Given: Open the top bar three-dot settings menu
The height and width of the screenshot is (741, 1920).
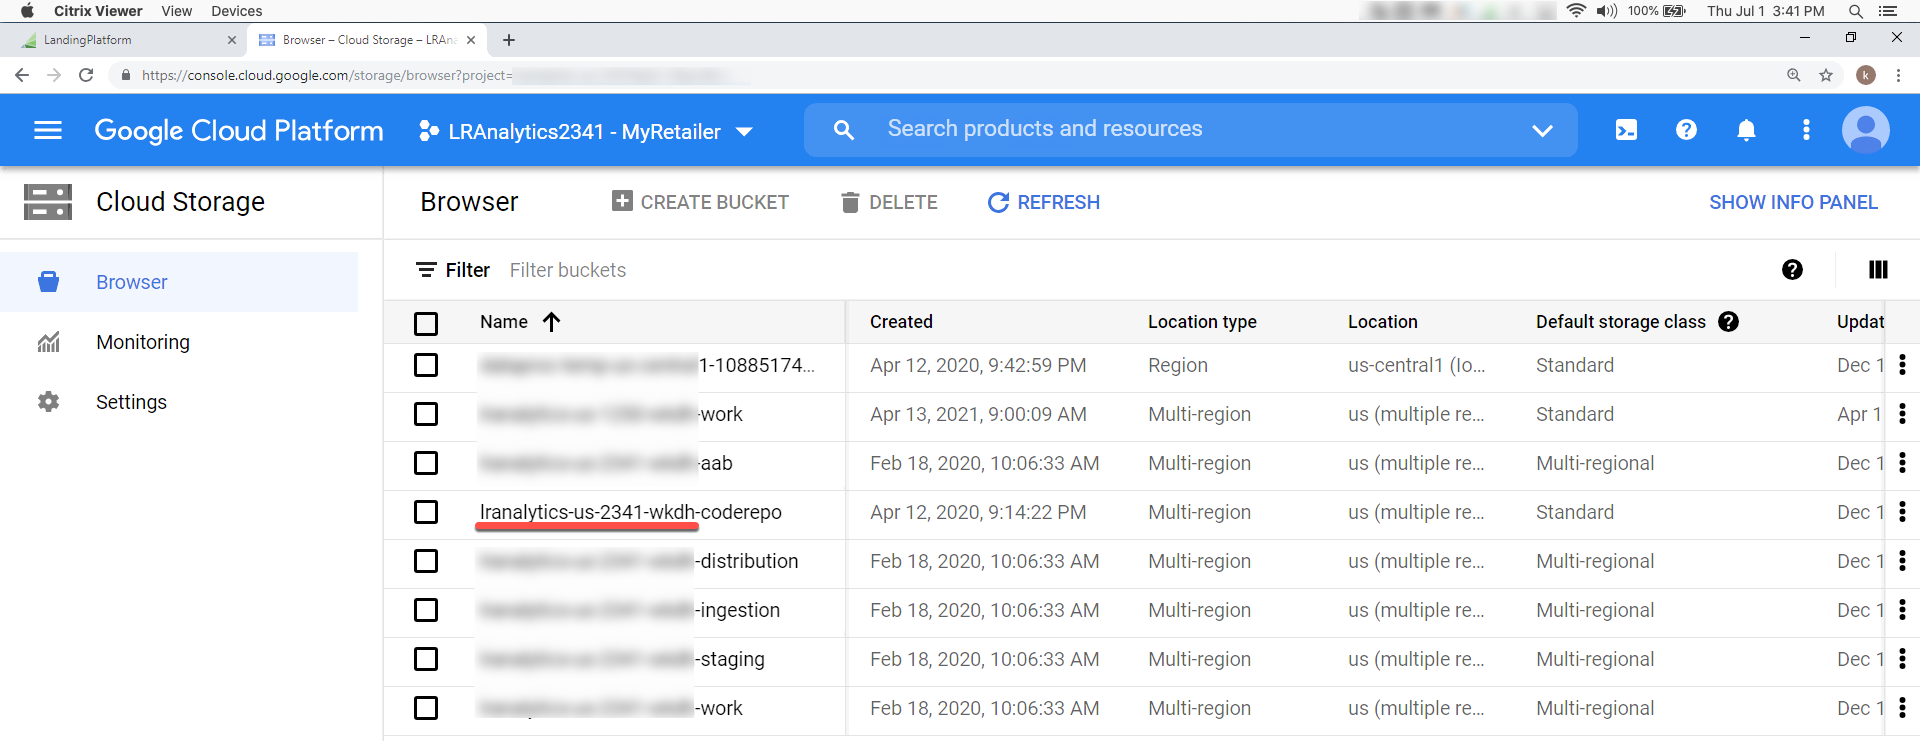Looking at the screenshot, I should pos(1806,130).
